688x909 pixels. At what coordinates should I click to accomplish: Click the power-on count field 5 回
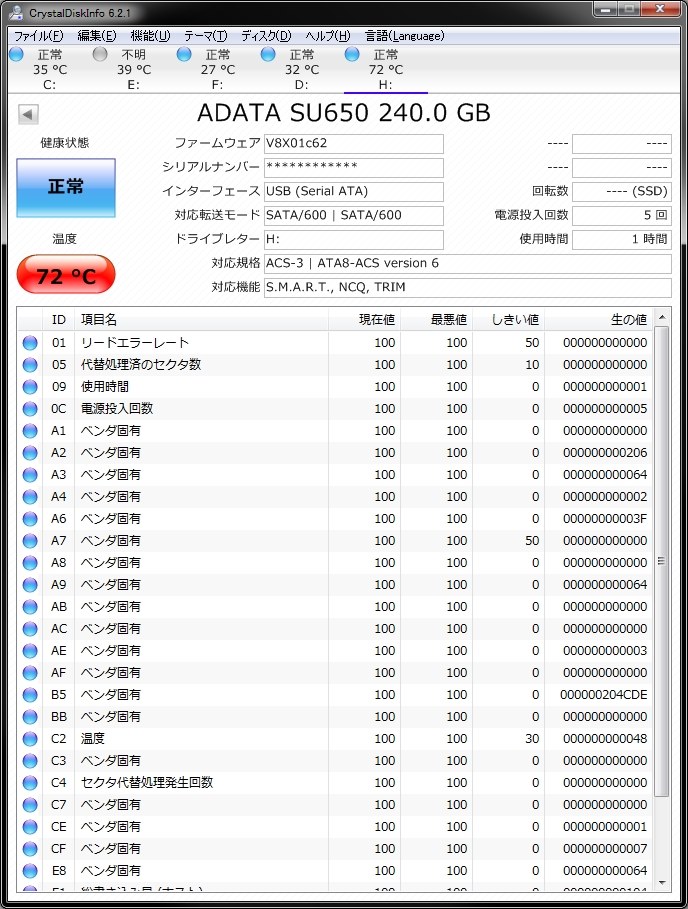[x=621, y=215]
